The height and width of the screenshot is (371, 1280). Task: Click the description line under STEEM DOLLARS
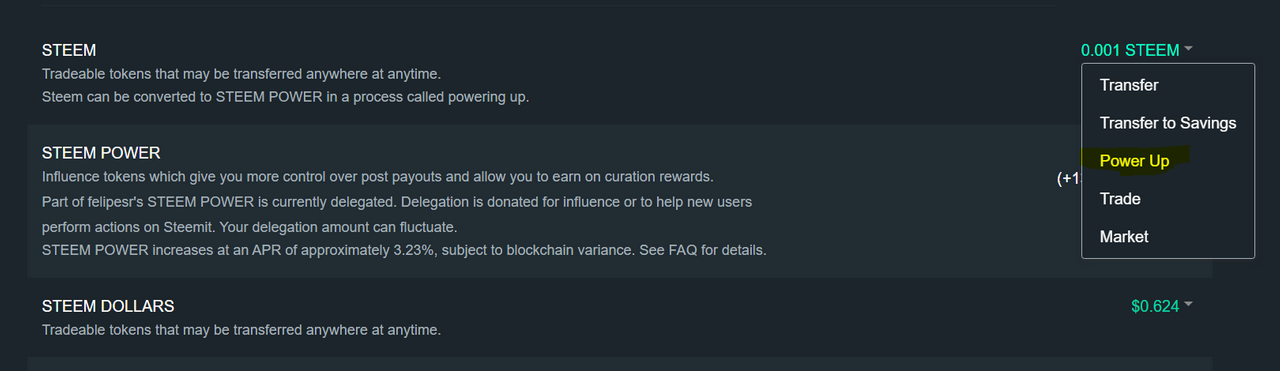click(241, 329)
